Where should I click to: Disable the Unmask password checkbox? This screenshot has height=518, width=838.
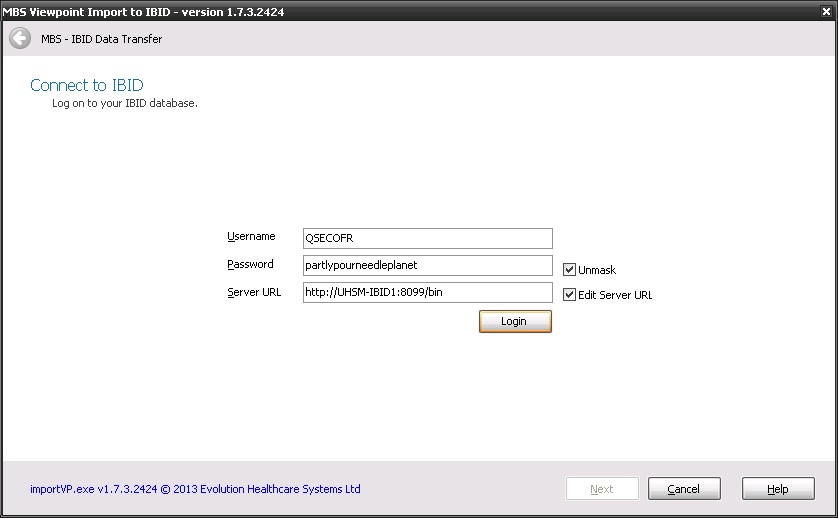[x=569, y=269]
